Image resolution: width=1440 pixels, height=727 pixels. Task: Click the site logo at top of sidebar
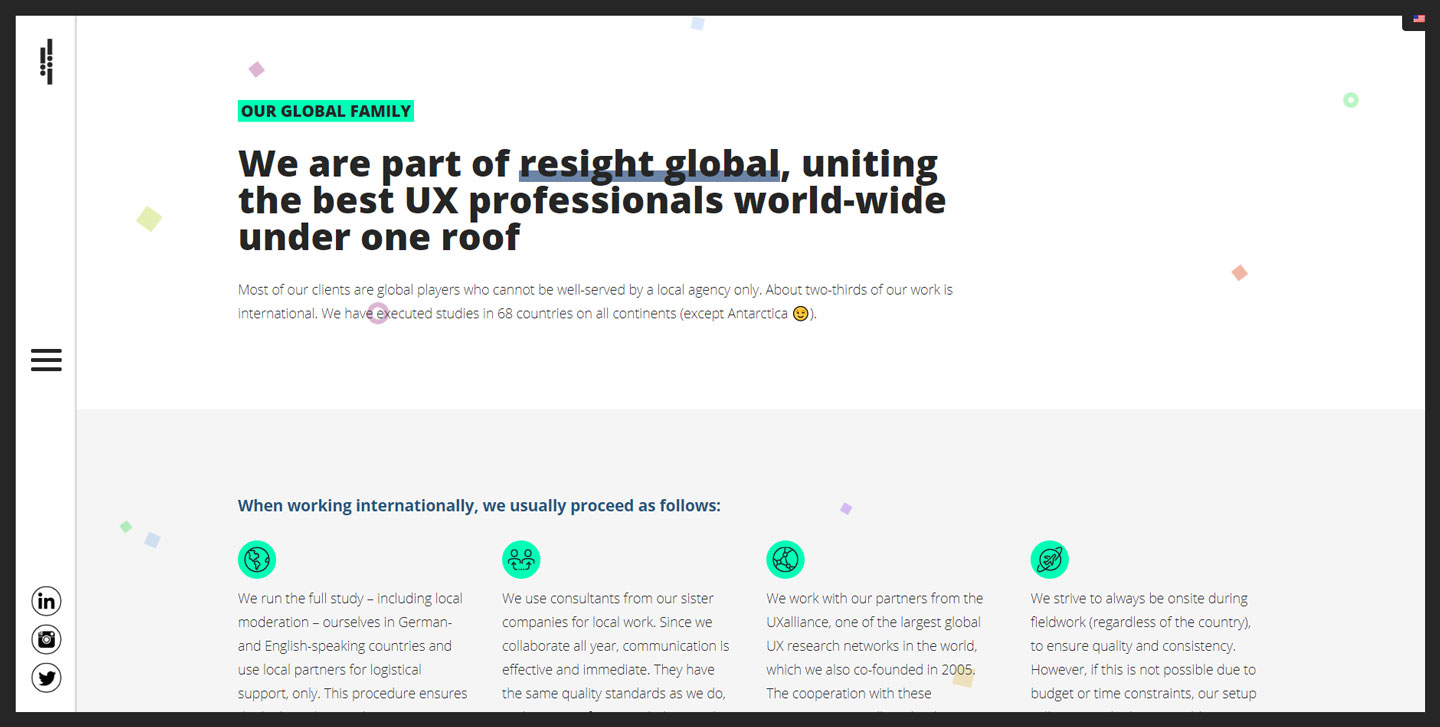[x=46, y=62]
